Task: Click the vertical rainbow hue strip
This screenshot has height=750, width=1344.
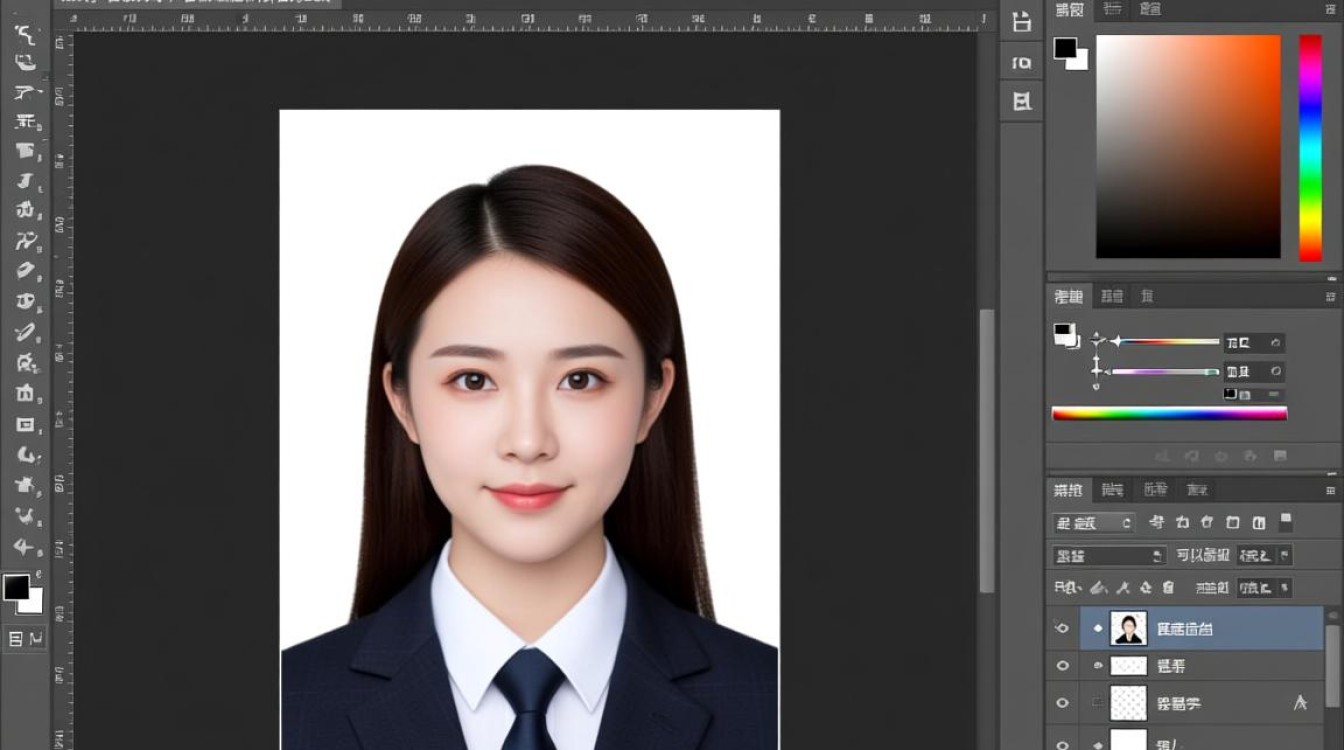Action: click(1310, 148)
